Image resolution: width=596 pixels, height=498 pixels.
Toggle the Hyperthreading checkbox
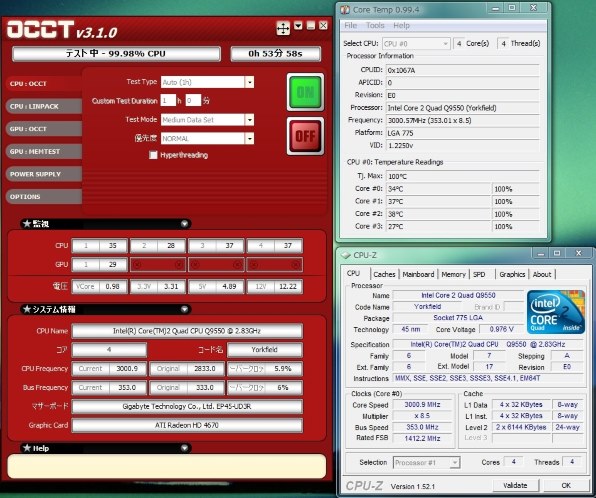pyautogui.click(x=153, y=155)
